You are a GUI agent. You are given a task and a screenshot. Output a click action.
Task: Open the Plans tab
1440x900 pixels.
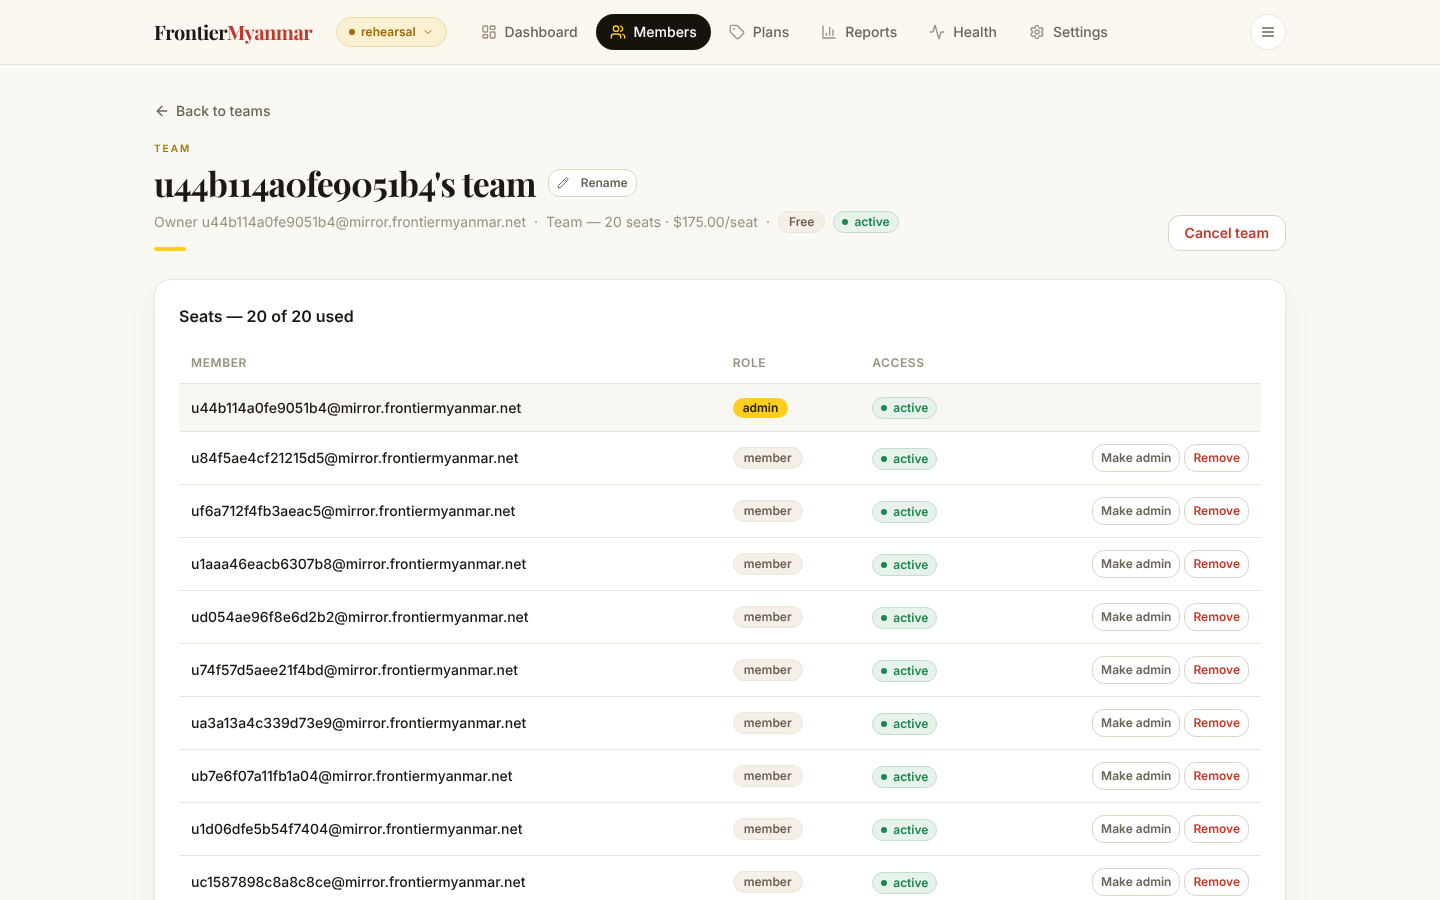759,32
